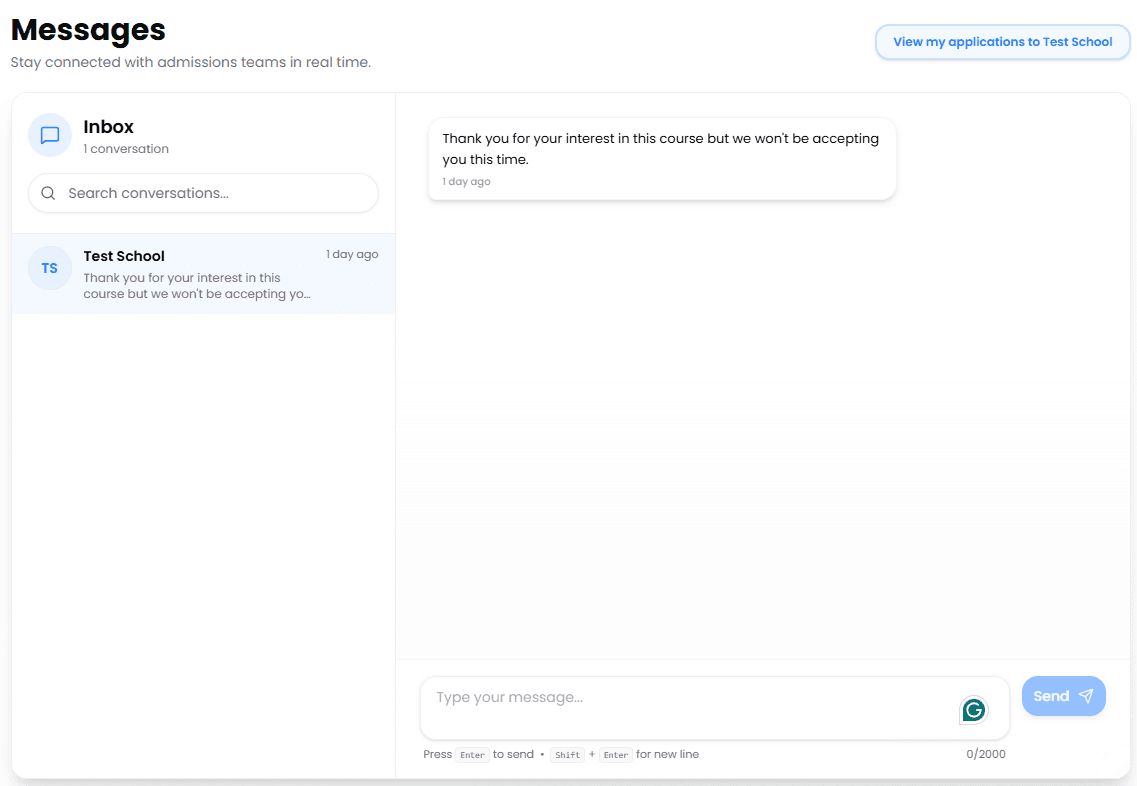Click the Shift key hint below input
This screenshot has height=786, width=1137.
(567, 755)
